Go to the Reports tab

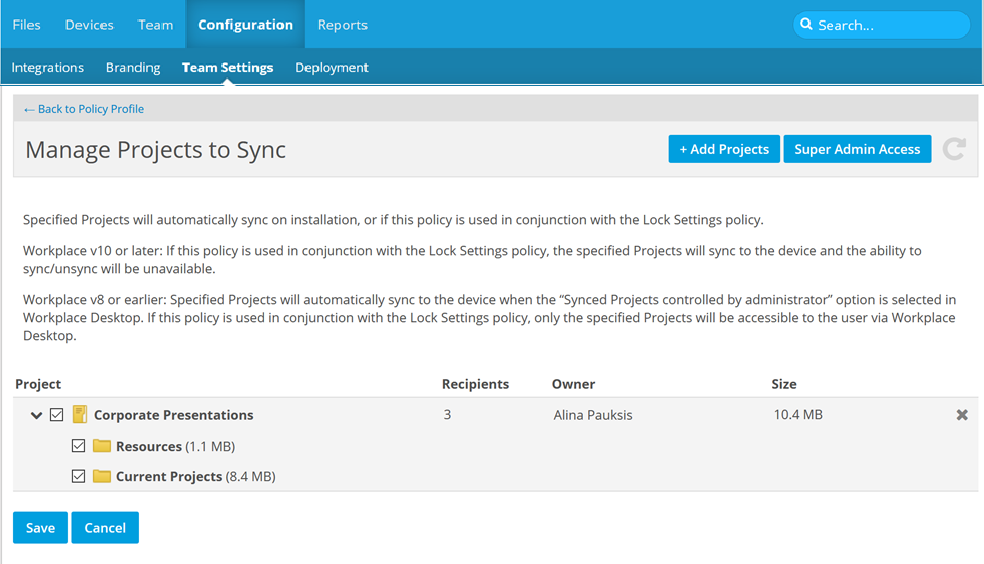click(342, 25)
